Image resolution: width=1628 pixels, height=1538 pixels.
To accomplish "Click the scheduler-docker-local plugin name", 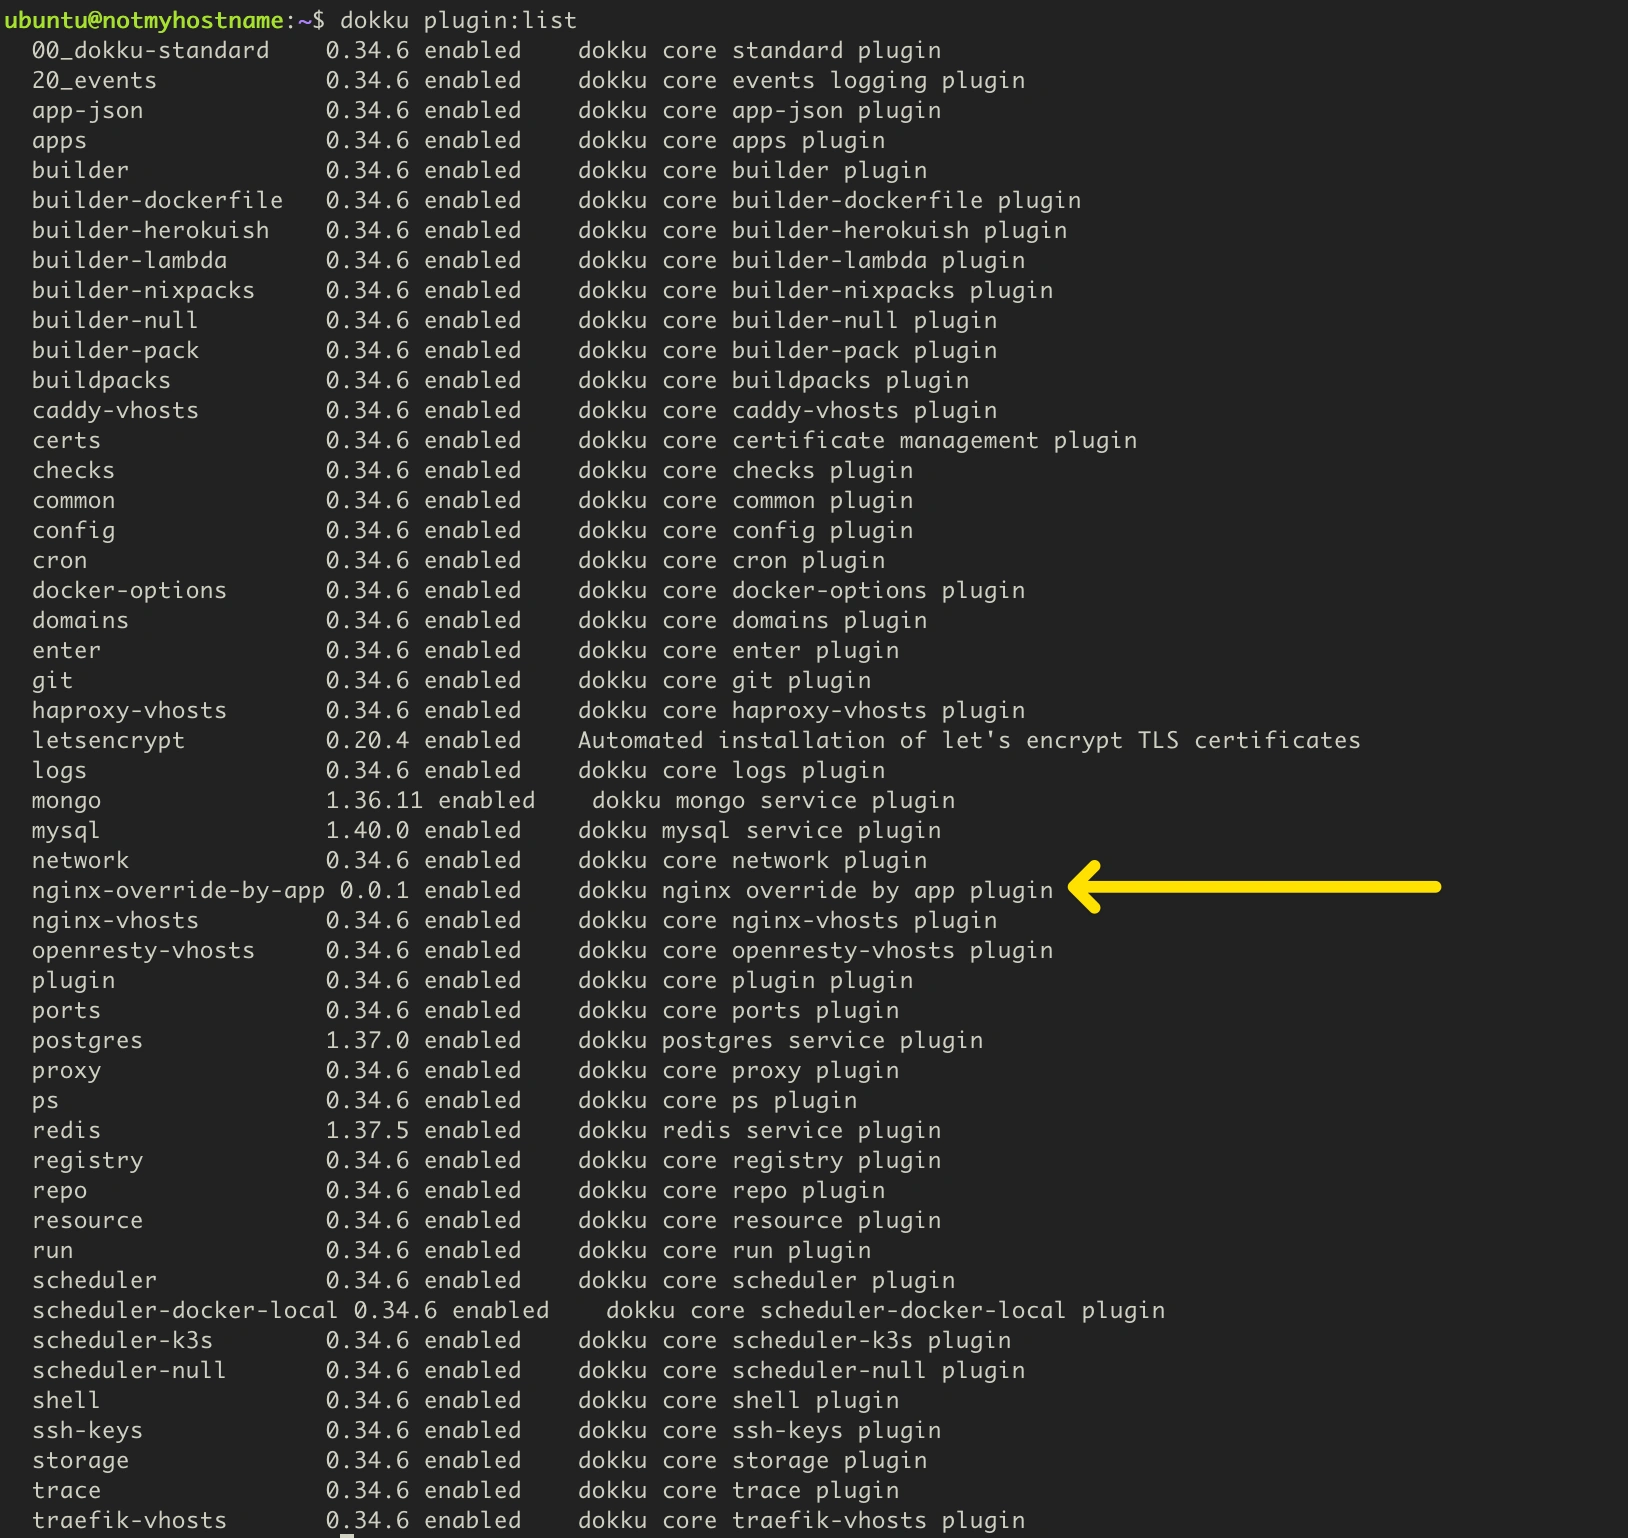I will [x=185, y=1310].
